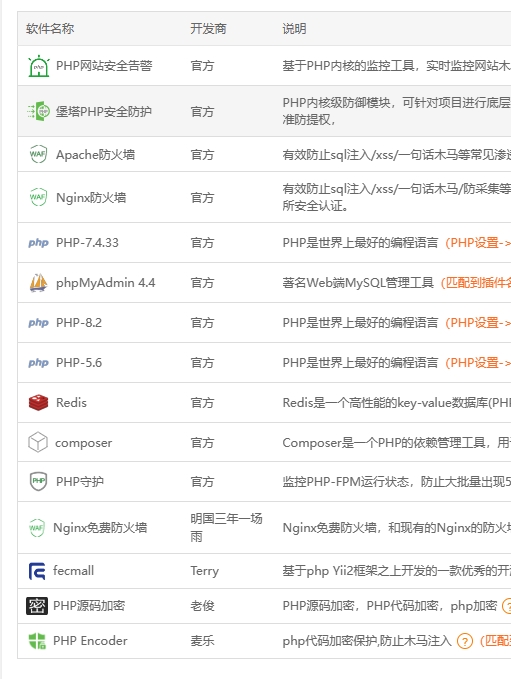Click the phpMyAdmin description 著名Web端MySQL管理工具
The width and height of the screenshot is (511, 679).
pyautogui.click(x=358, y=283)
